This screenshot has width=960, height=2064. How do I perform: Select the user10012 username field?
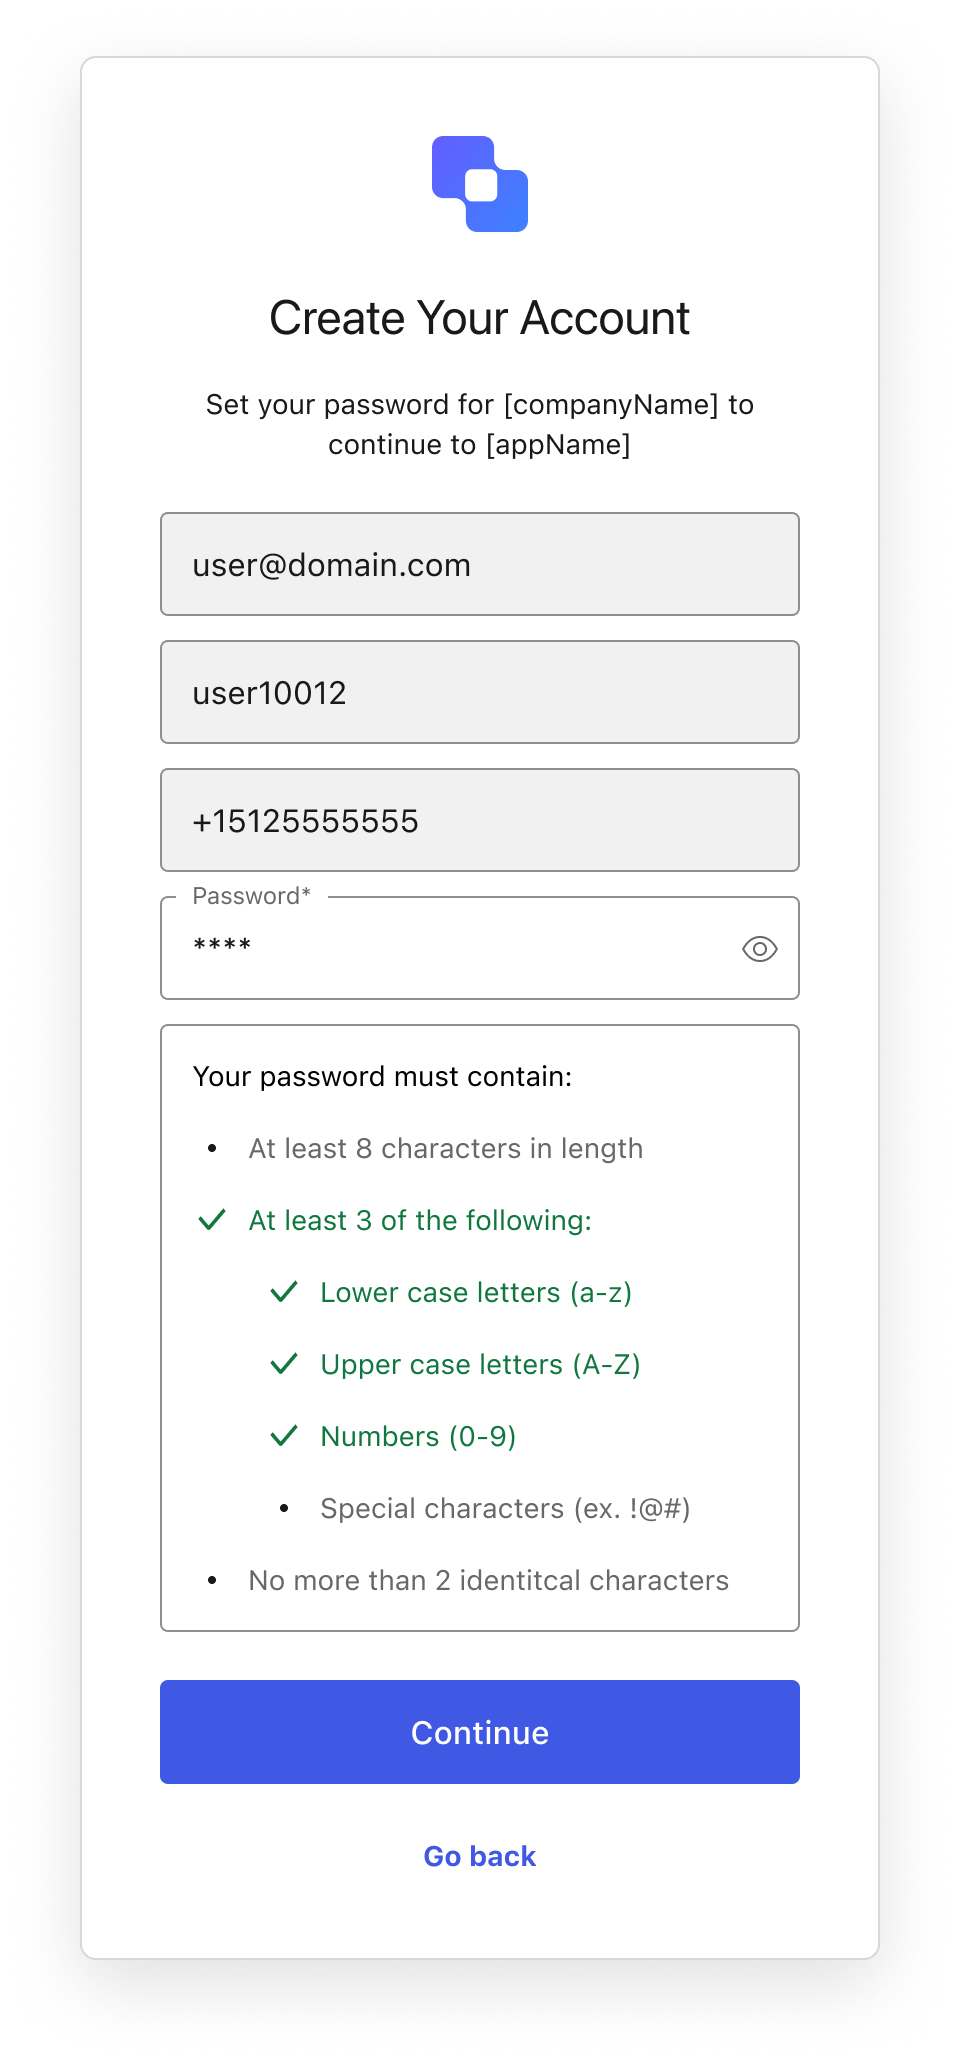480,692
